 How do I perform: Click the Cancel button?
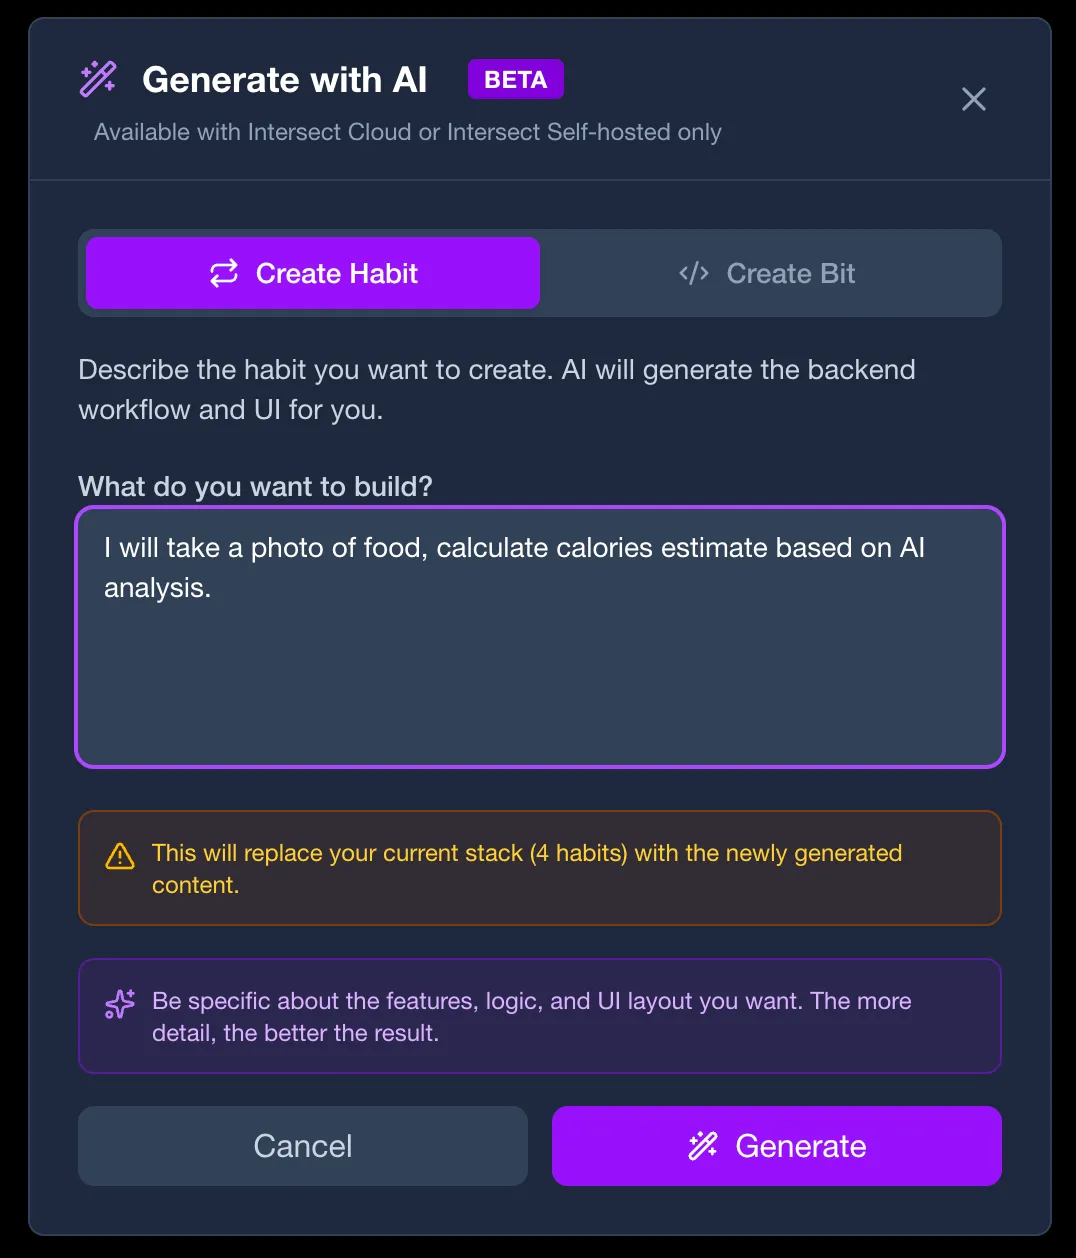click(302, 1146)
